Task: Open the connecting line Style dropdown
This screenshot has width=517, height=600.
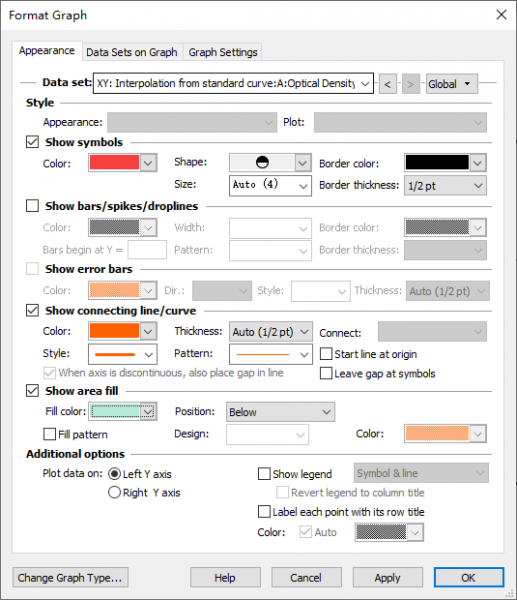Action: [122, 354]
